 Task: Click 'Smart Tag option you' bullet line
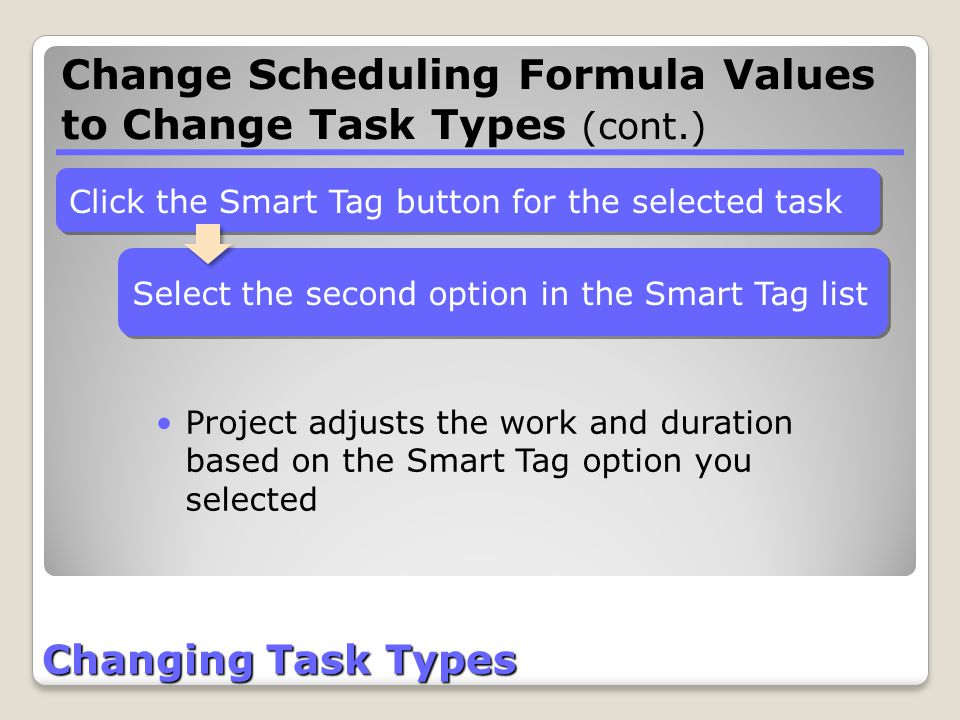pyautogui.click(x=579, y=462)
